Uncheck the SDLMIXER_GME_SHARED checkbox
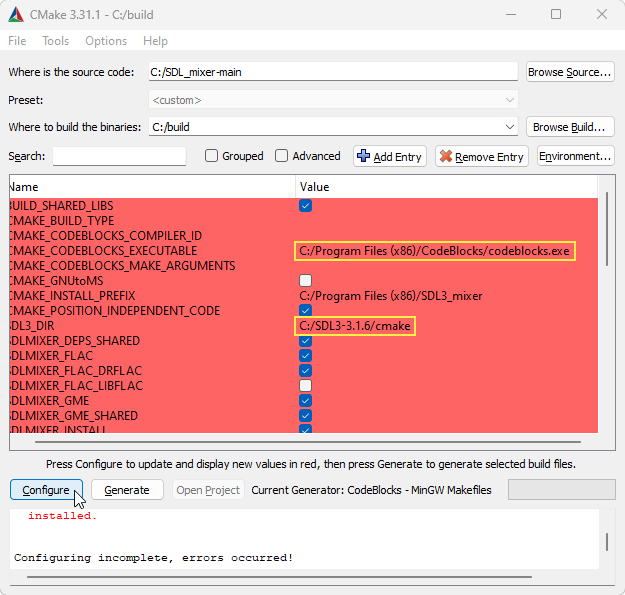Viewport: 625px width, 595px height. click(305, 416)
